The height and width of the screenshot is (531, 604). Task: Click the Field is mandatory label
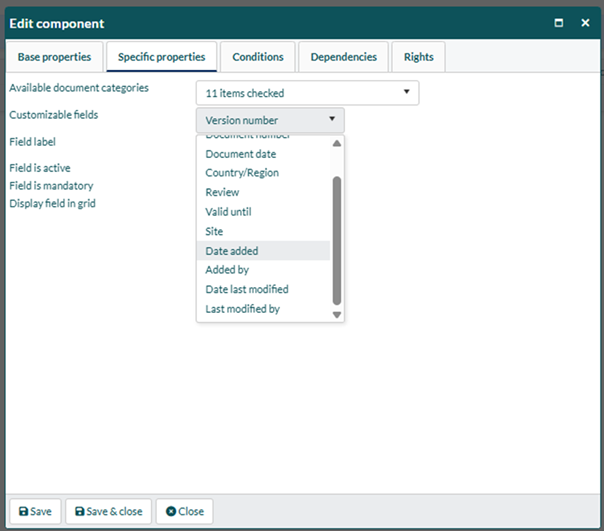click(51, 186)
